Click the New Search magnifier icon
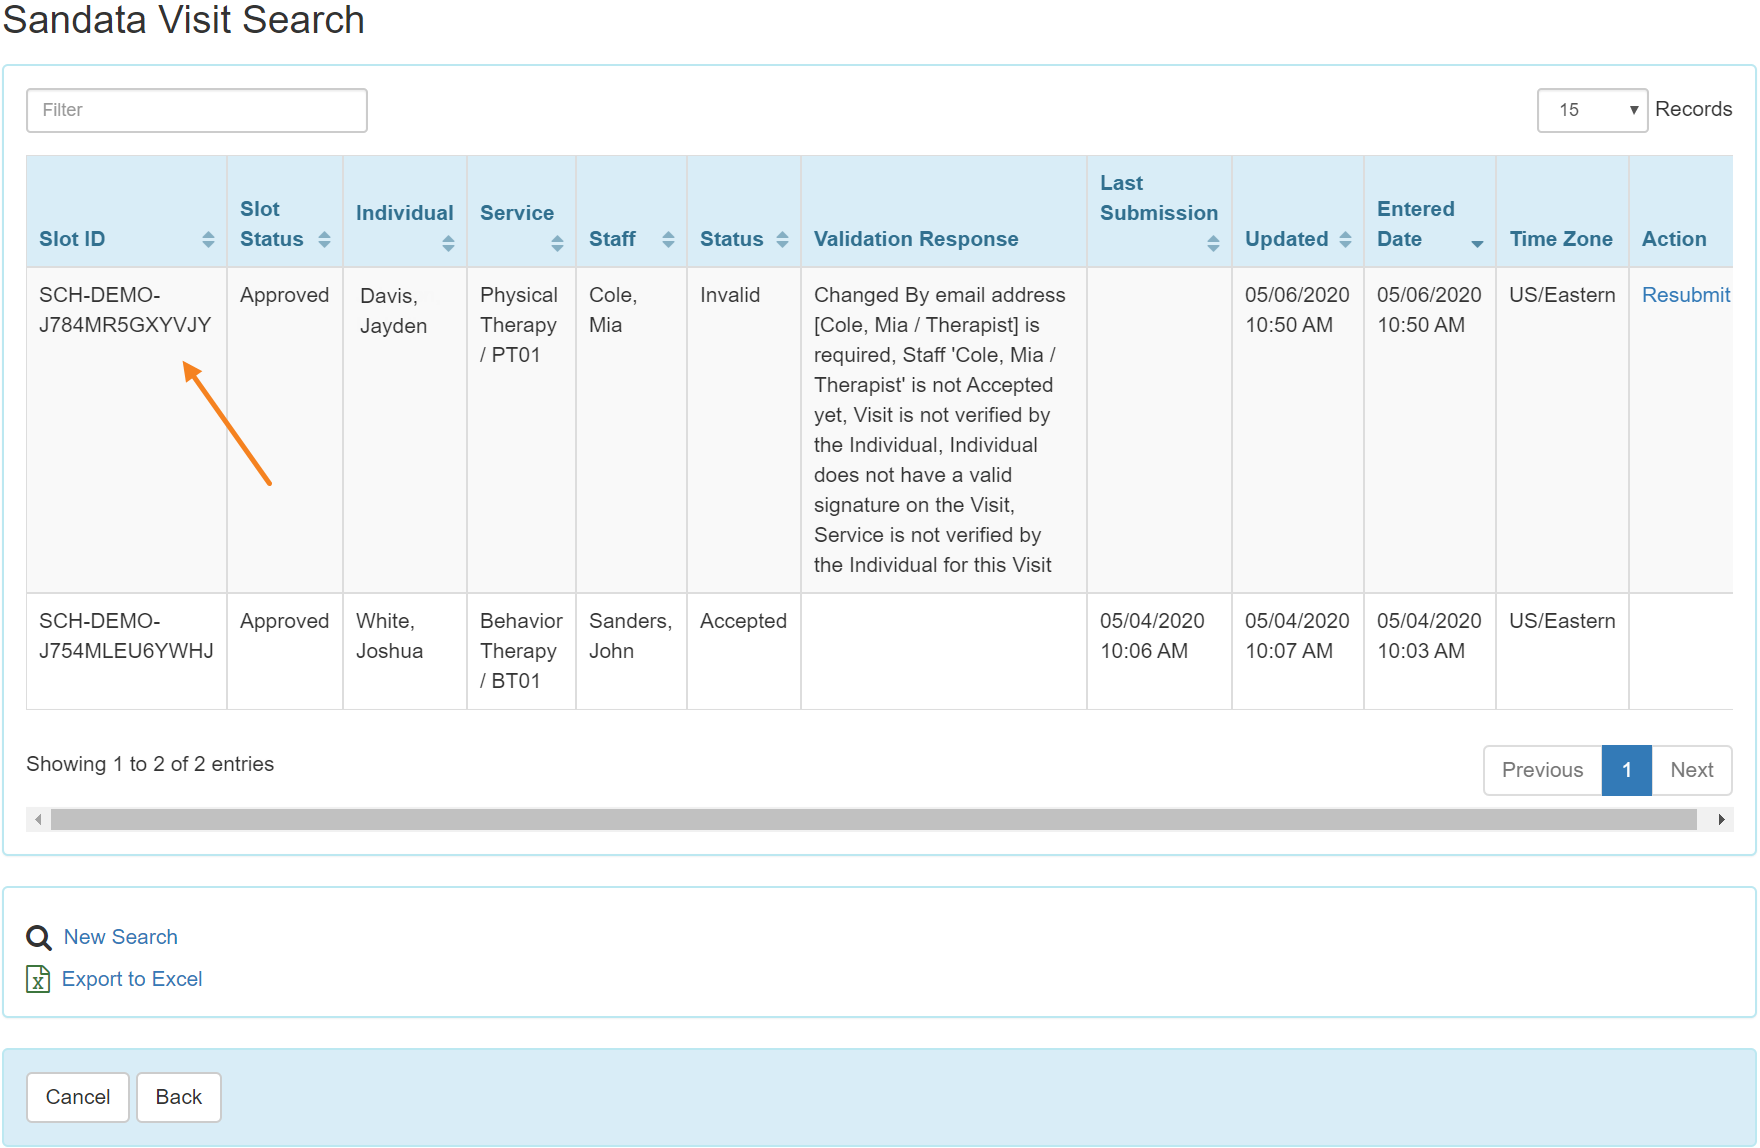The width and height of the screenshot is (1760, 1148). point(39,937)
